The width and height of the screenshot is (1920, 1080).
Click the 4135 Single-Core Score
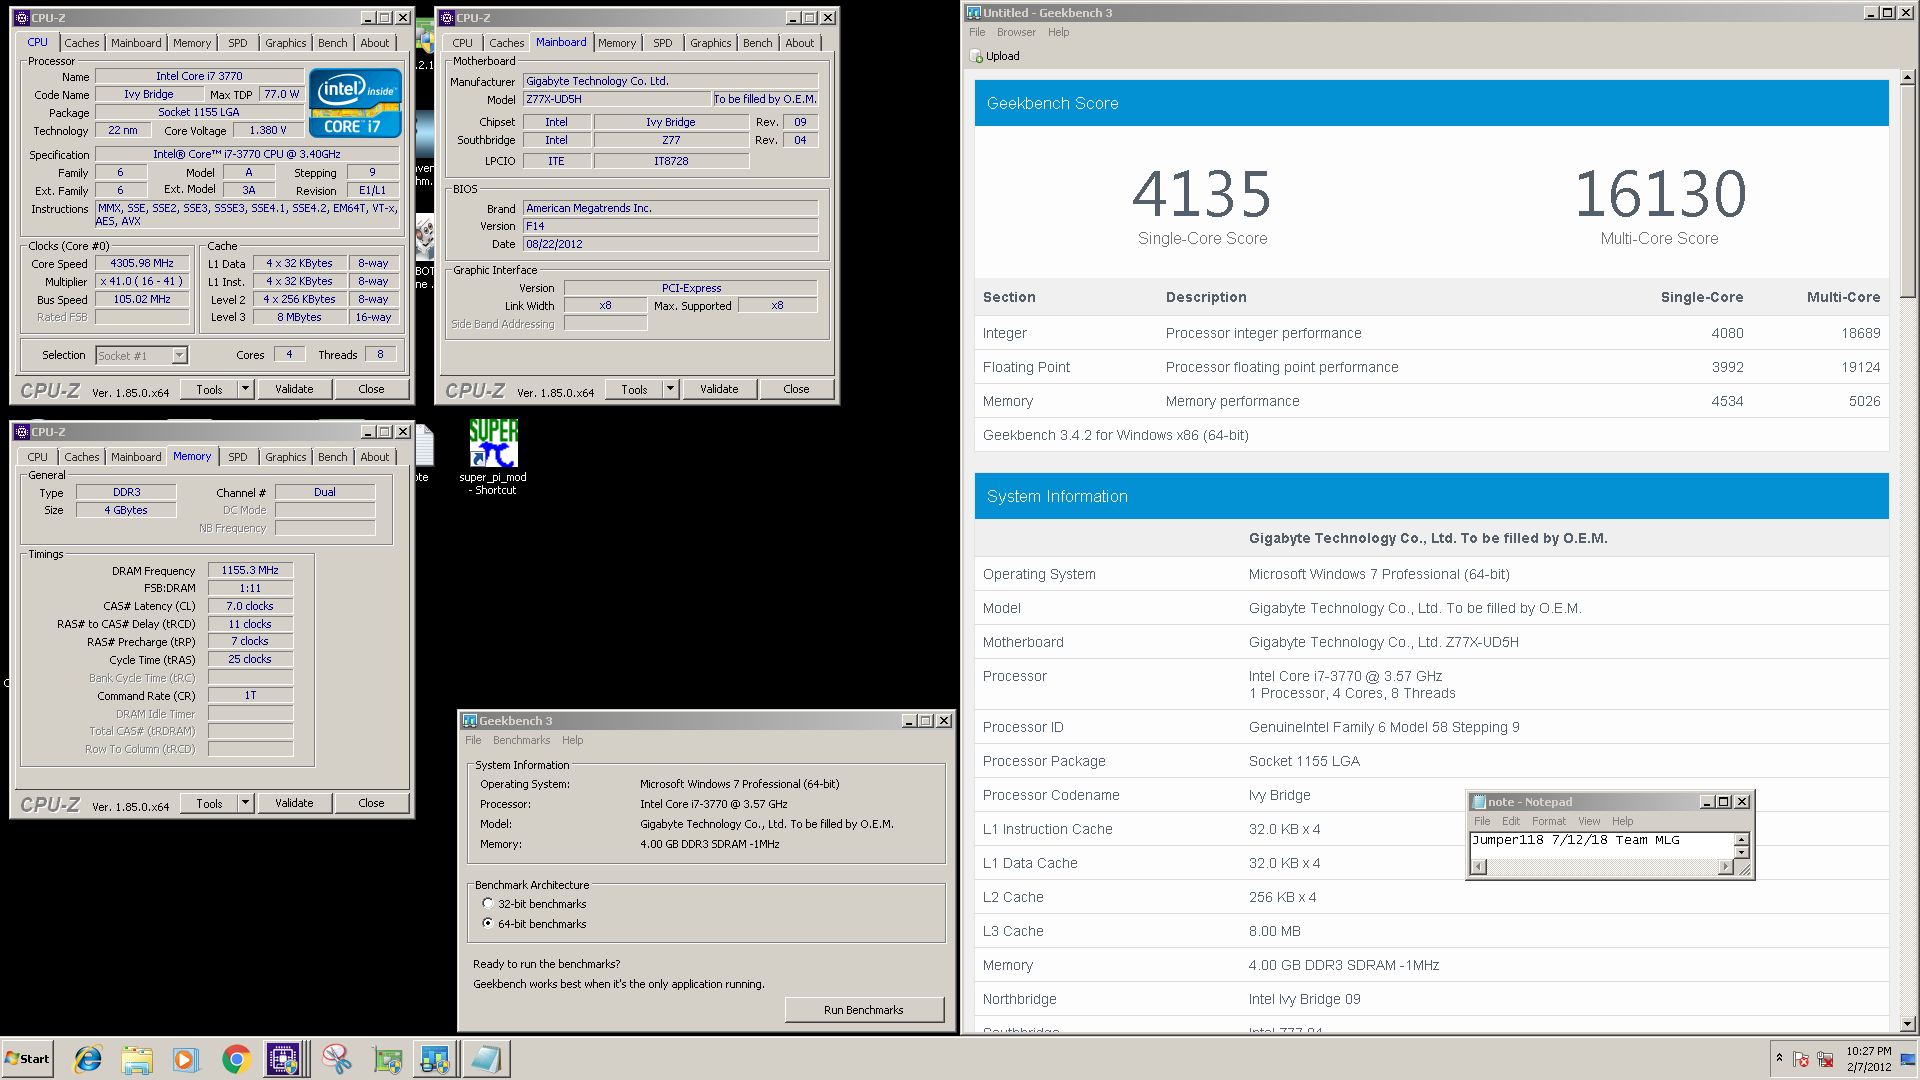pos(1201,193)
